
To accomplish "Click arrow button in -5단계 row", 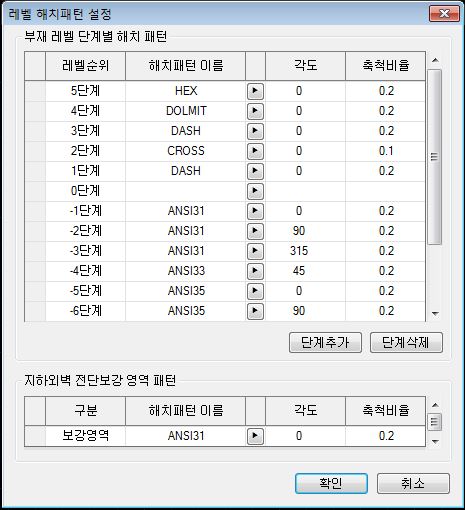I will [255, 291].
